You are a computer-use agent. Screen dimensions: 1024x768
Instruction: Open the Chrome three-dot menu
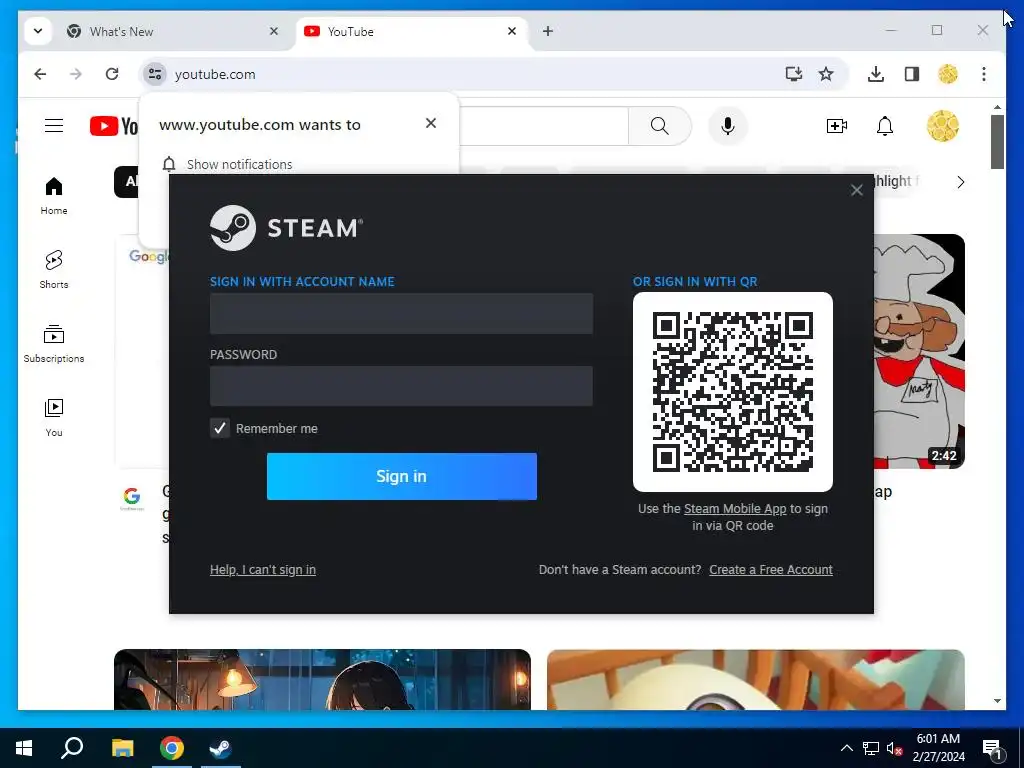[x=984, y=74]
